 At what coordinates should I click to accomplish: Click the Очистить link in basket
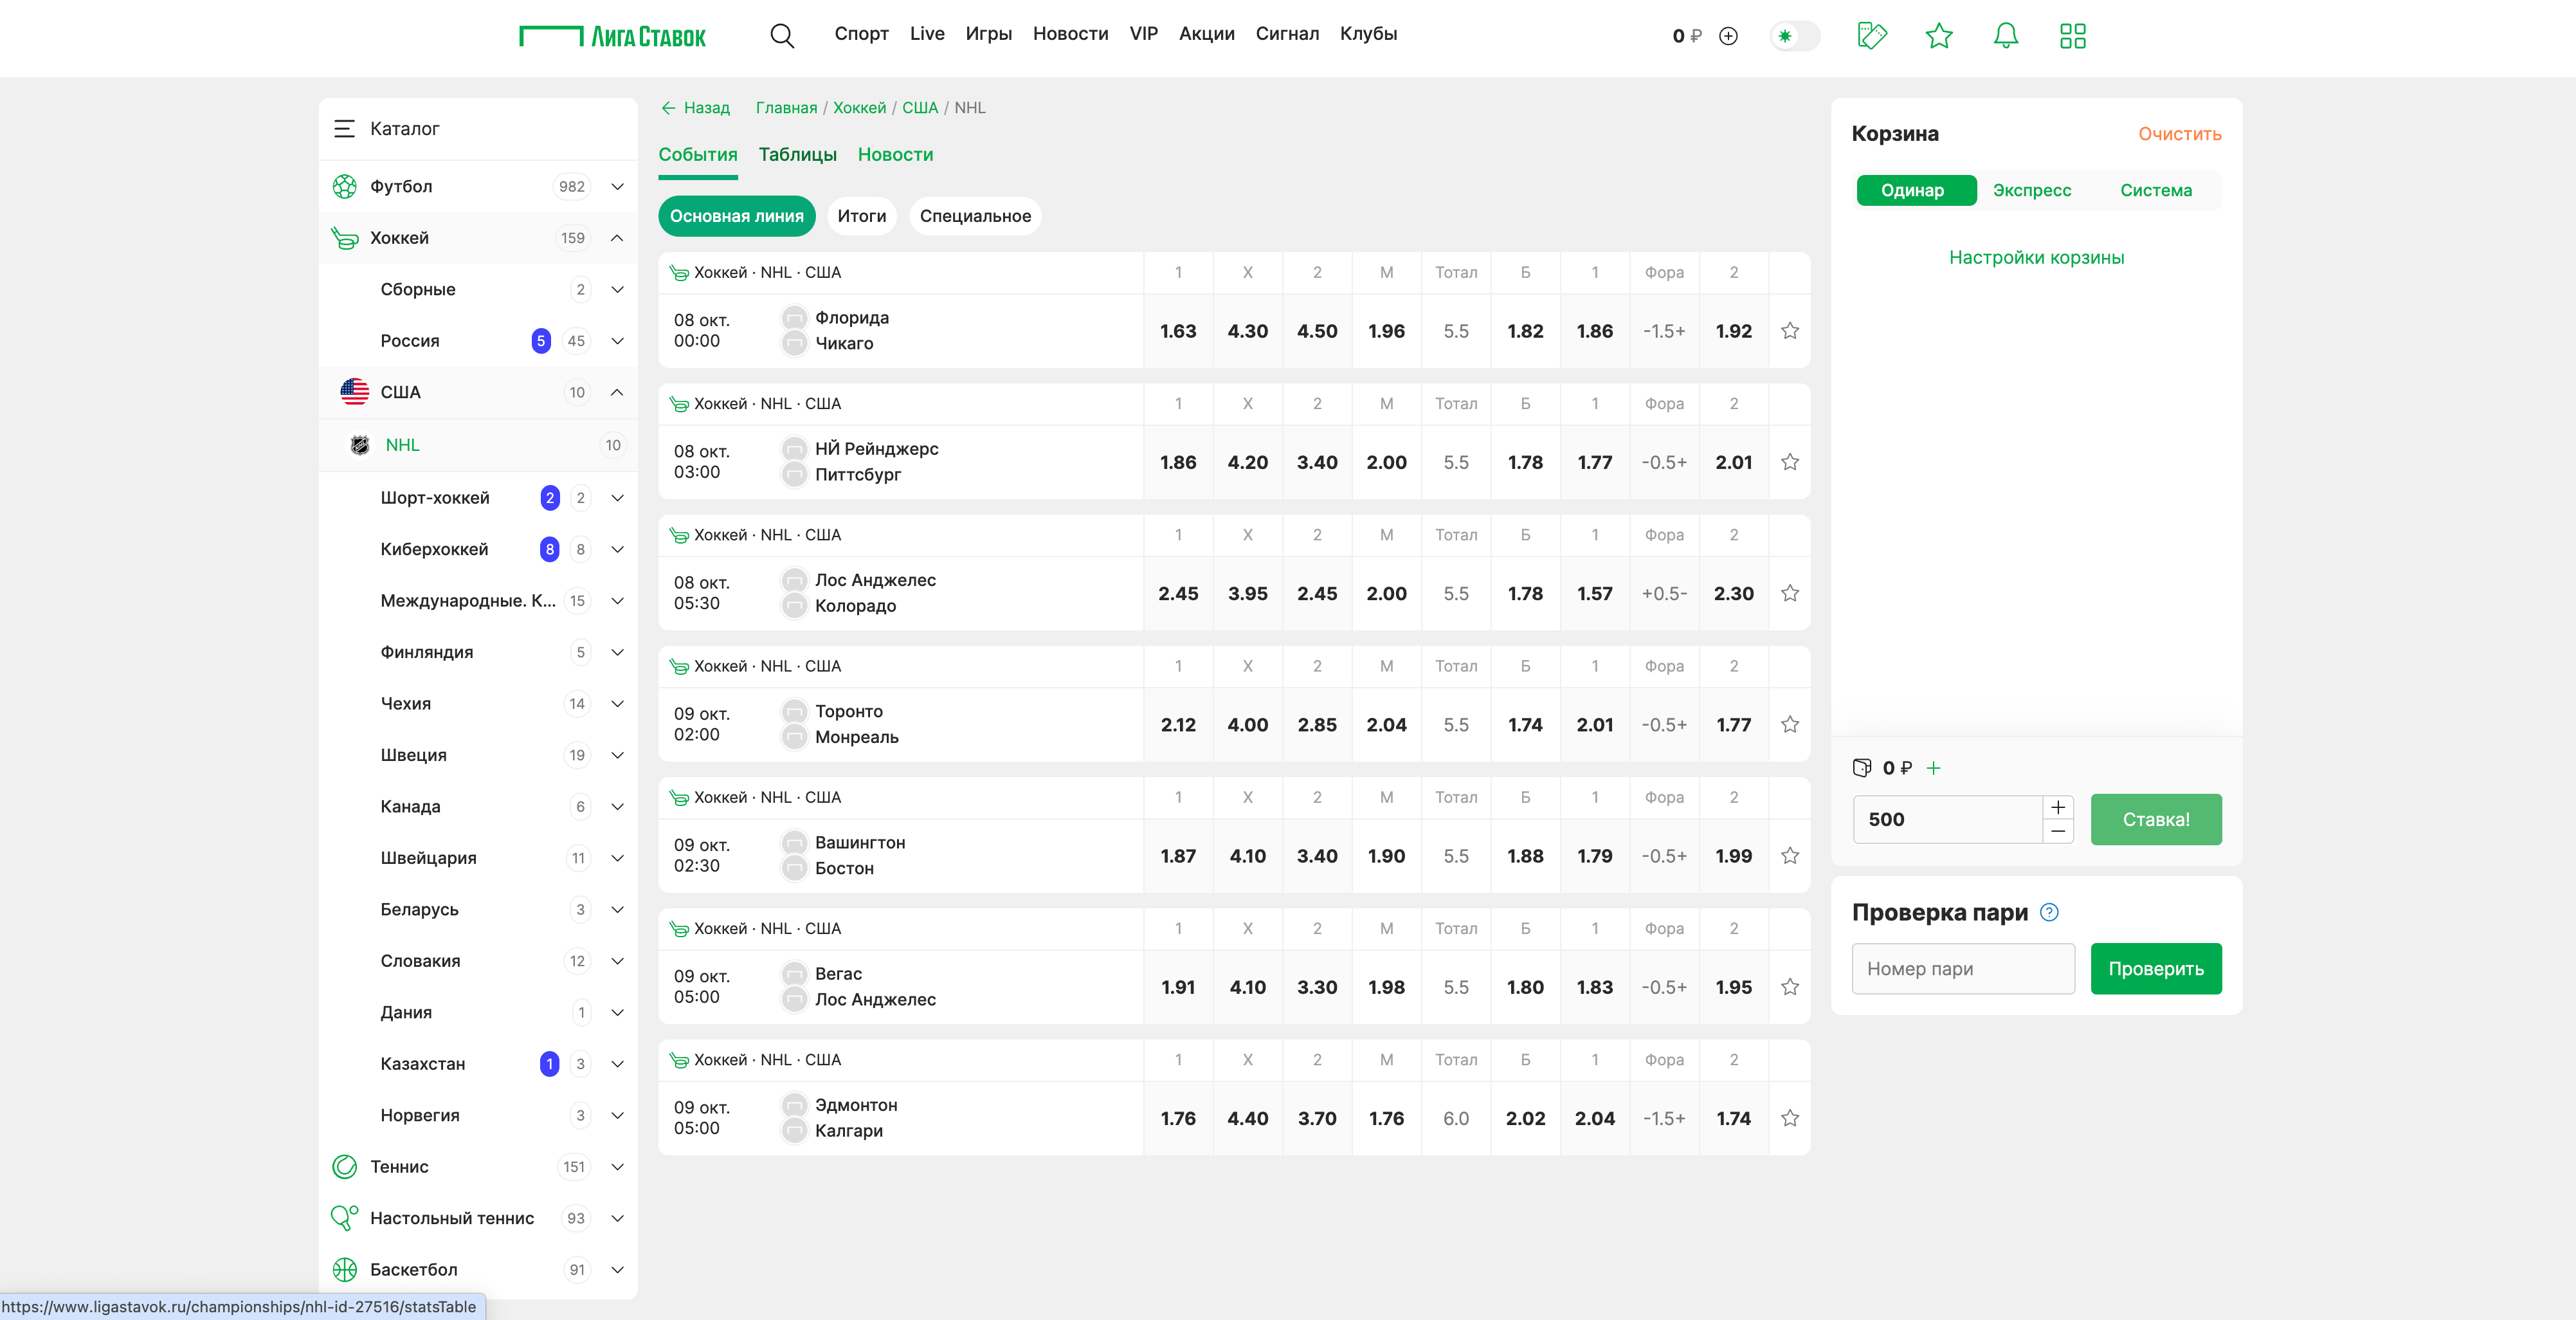pos(2179,134)
